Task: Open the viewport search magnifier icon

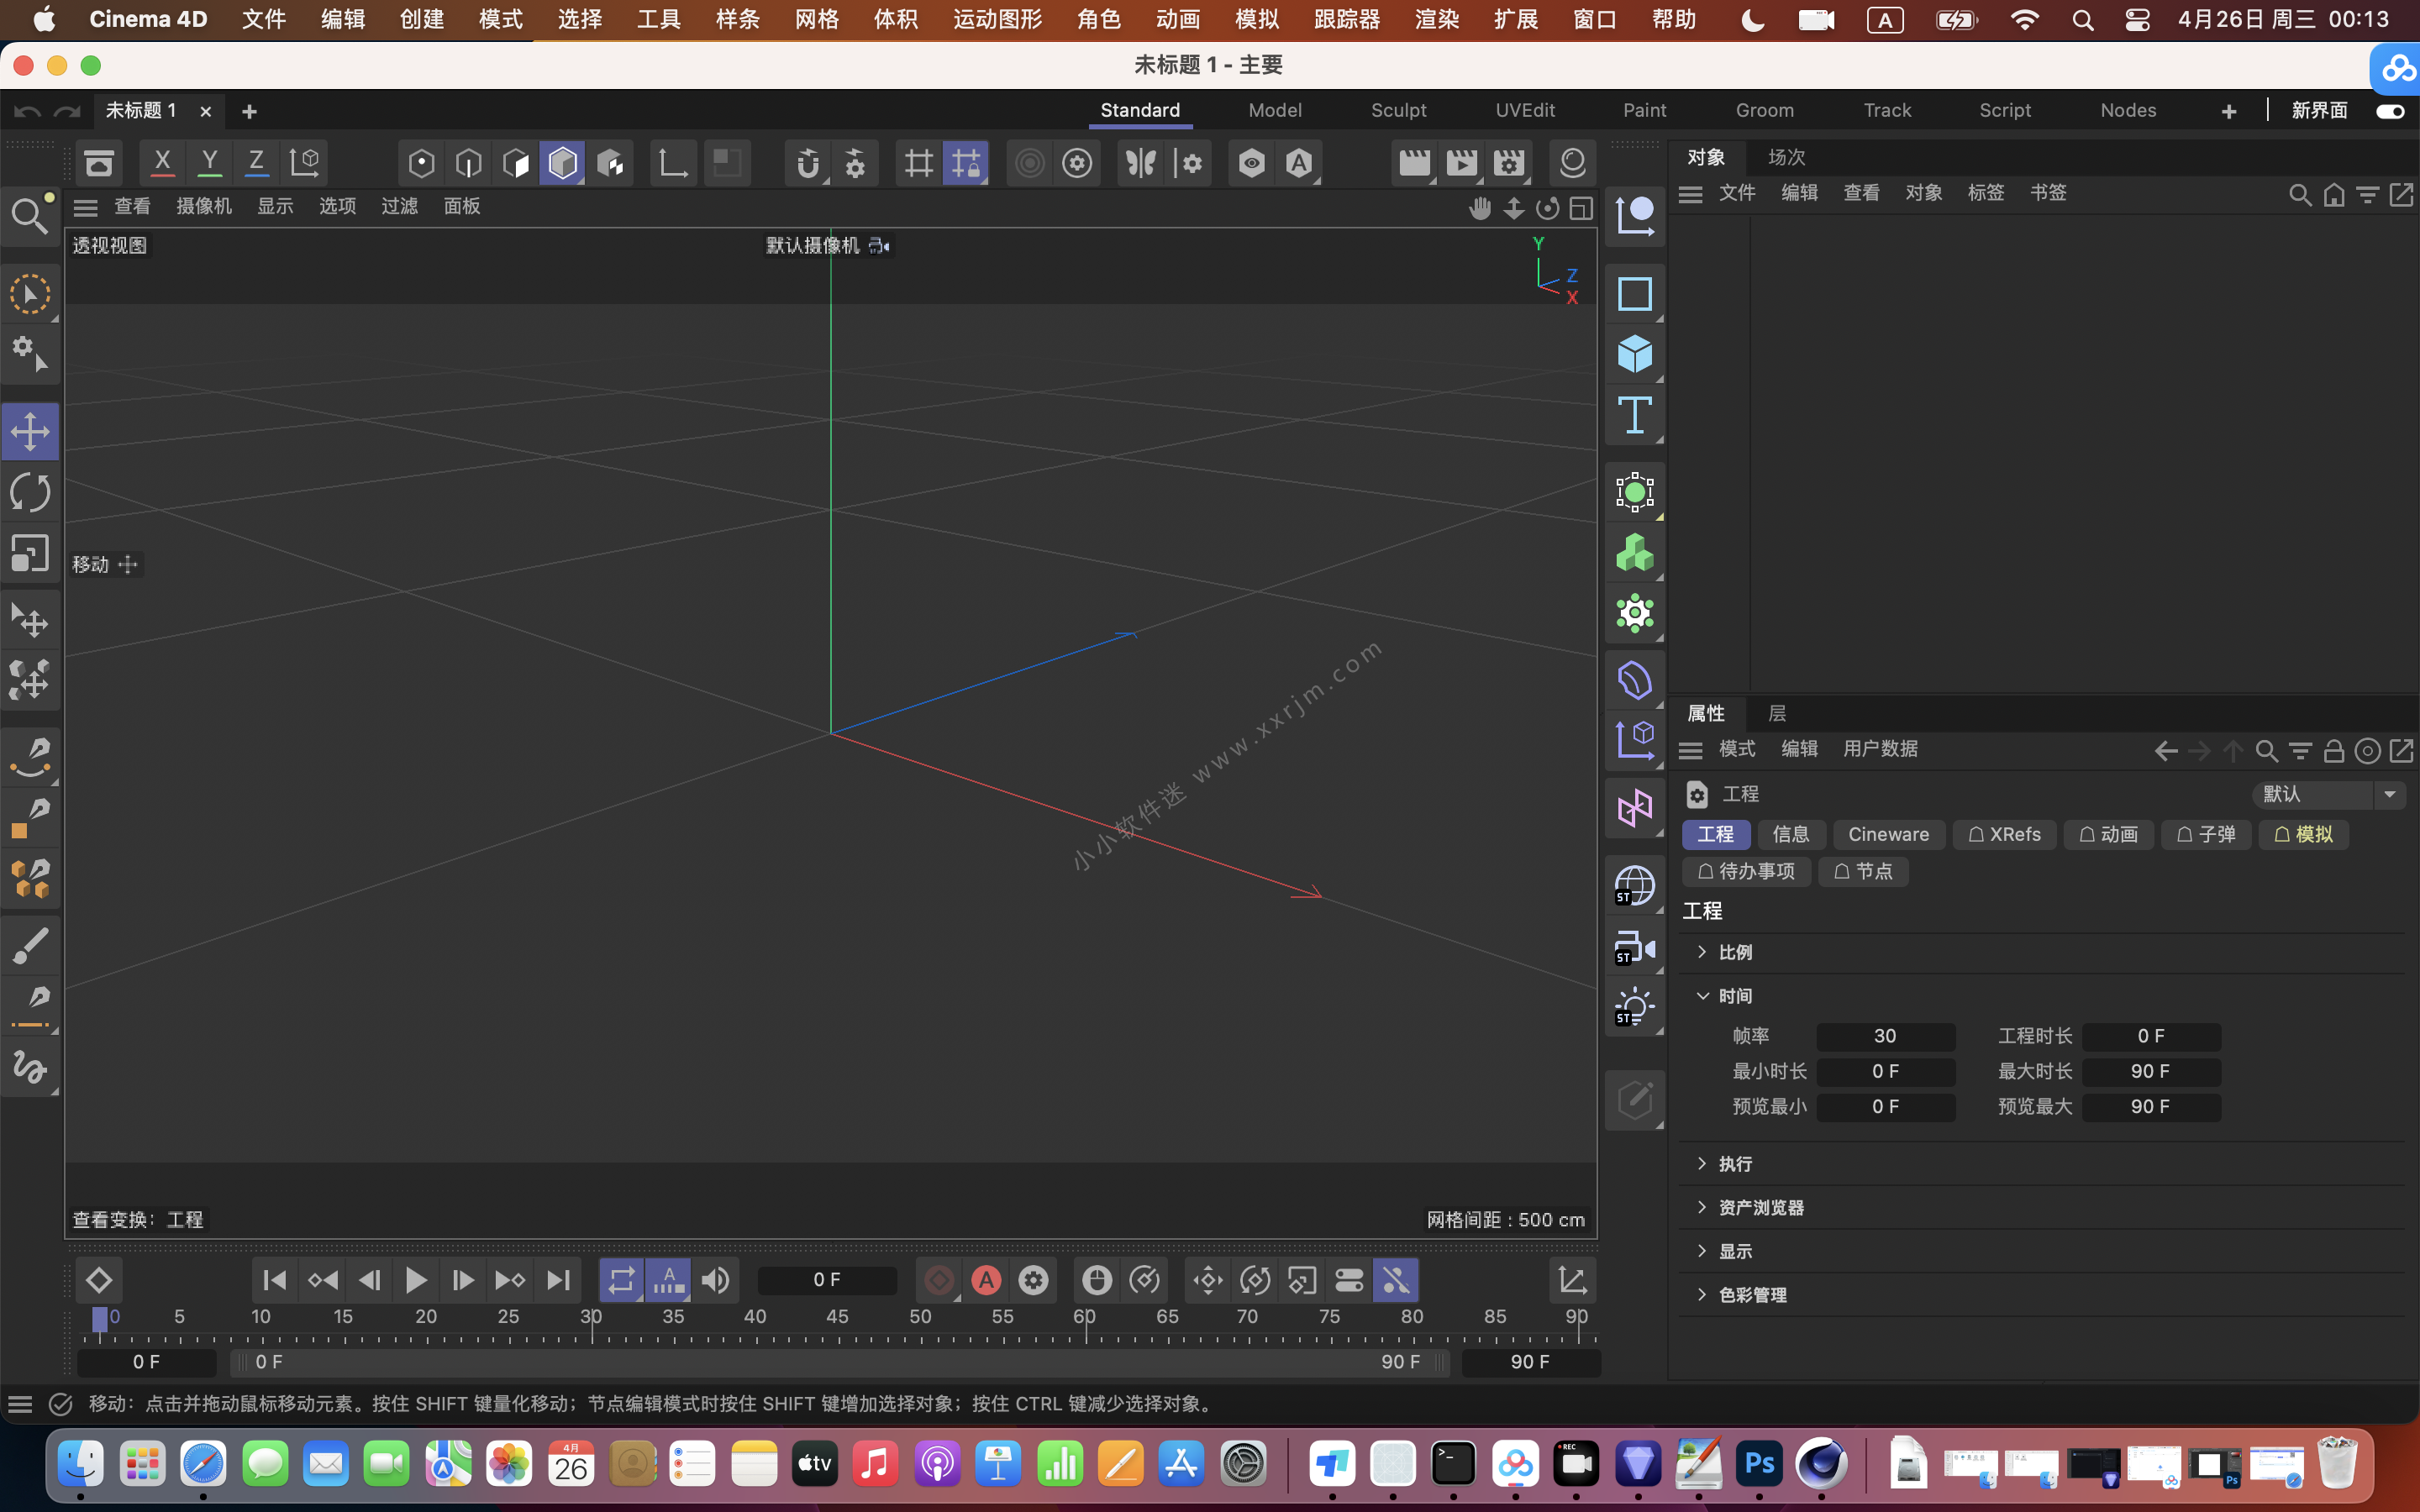Action: (30, 215)
